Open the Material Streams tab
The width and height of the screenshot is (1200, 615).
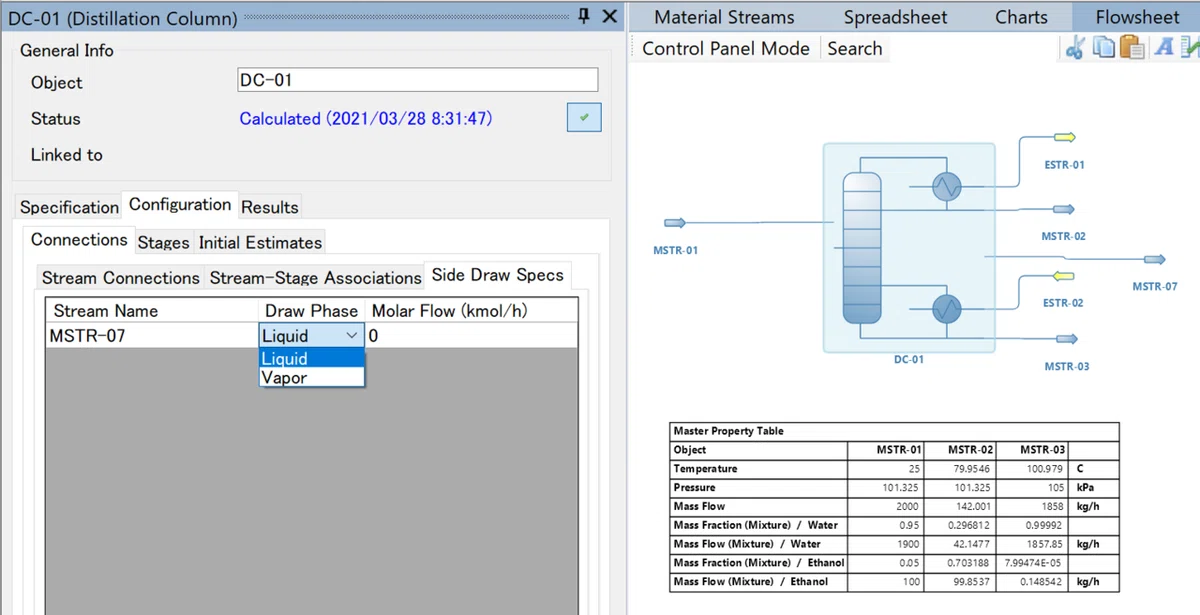(x=724, y=17)
